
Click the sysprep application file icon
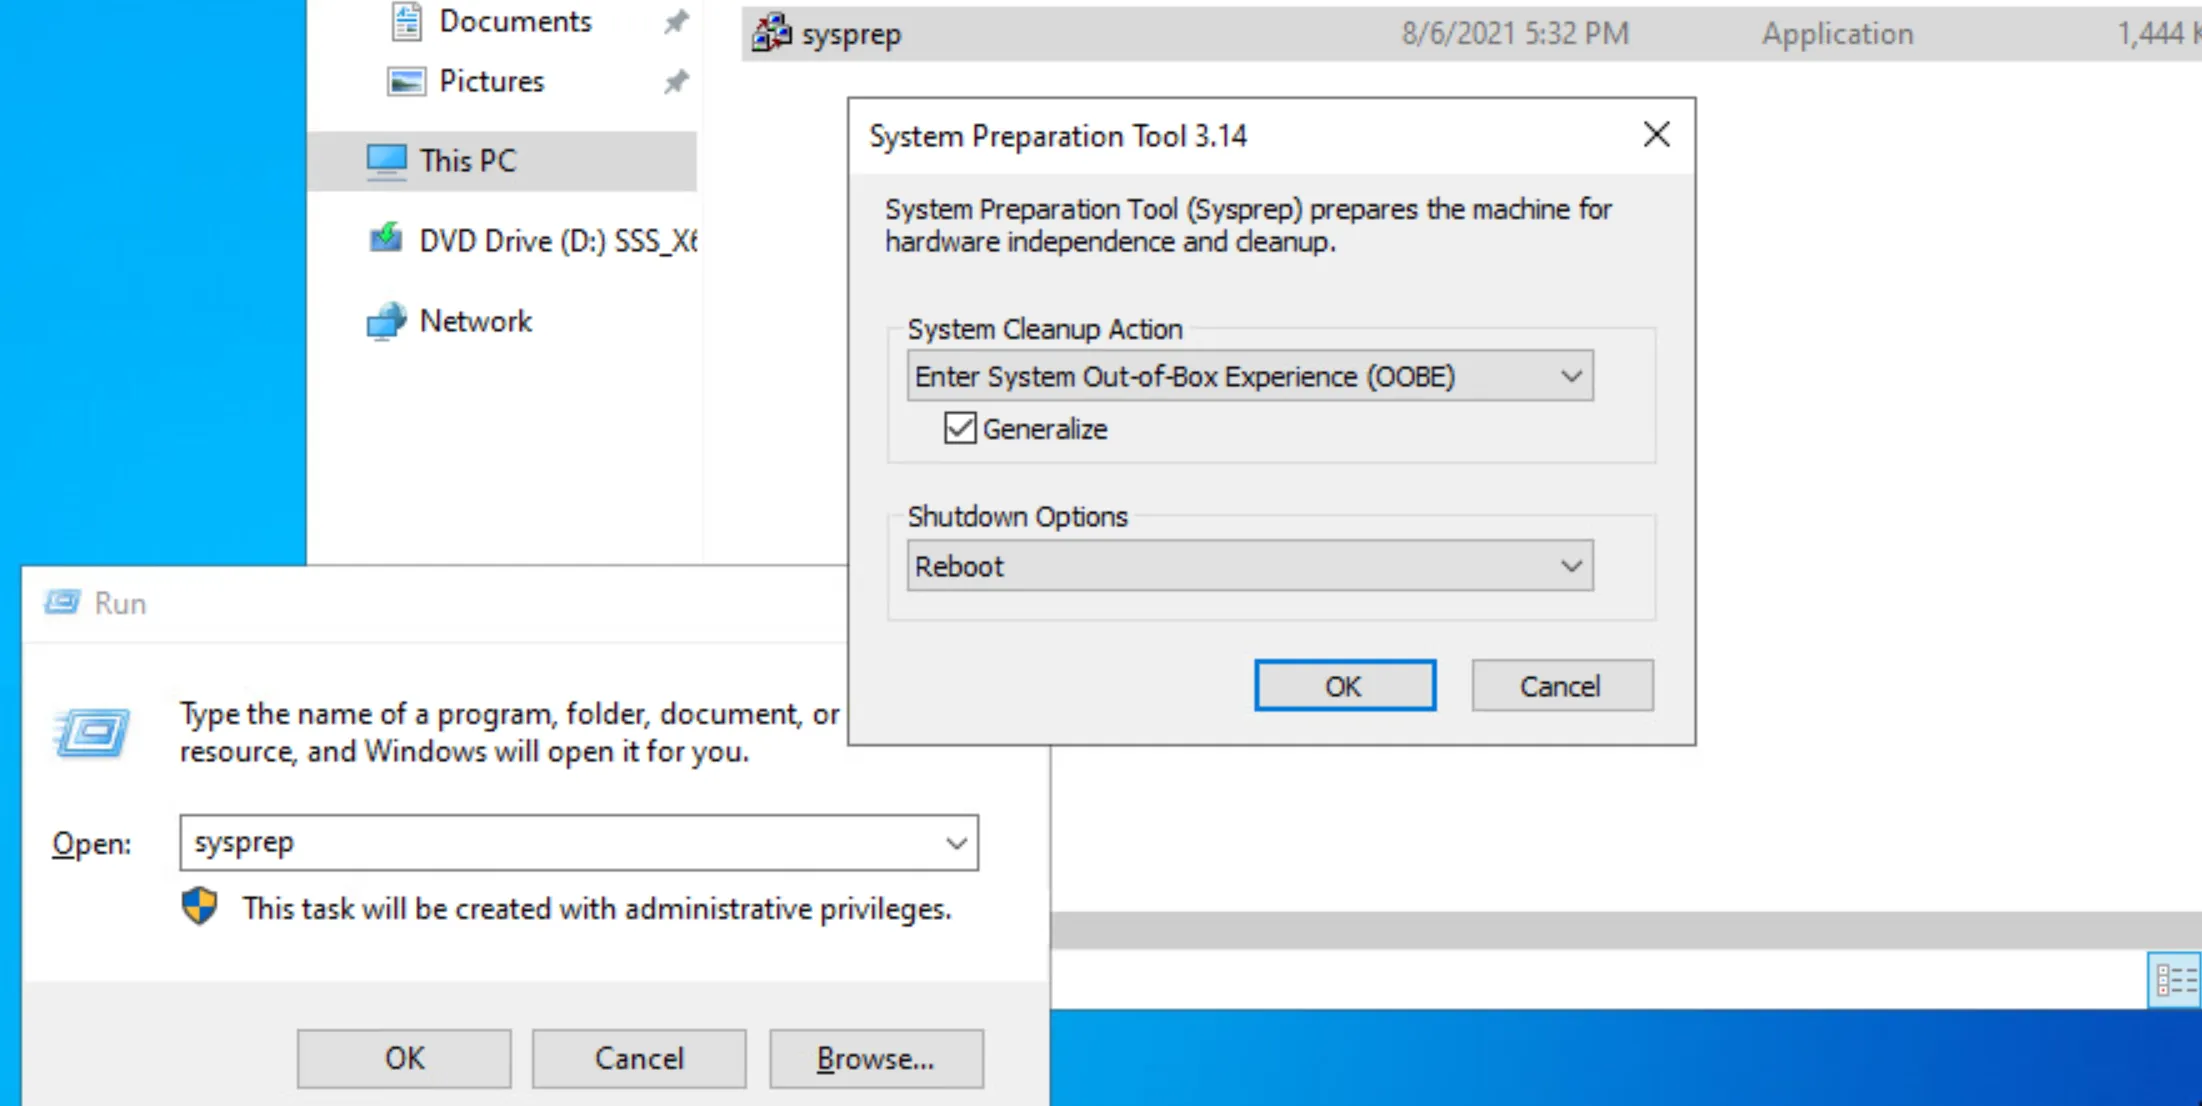click(x=771, y=33)
